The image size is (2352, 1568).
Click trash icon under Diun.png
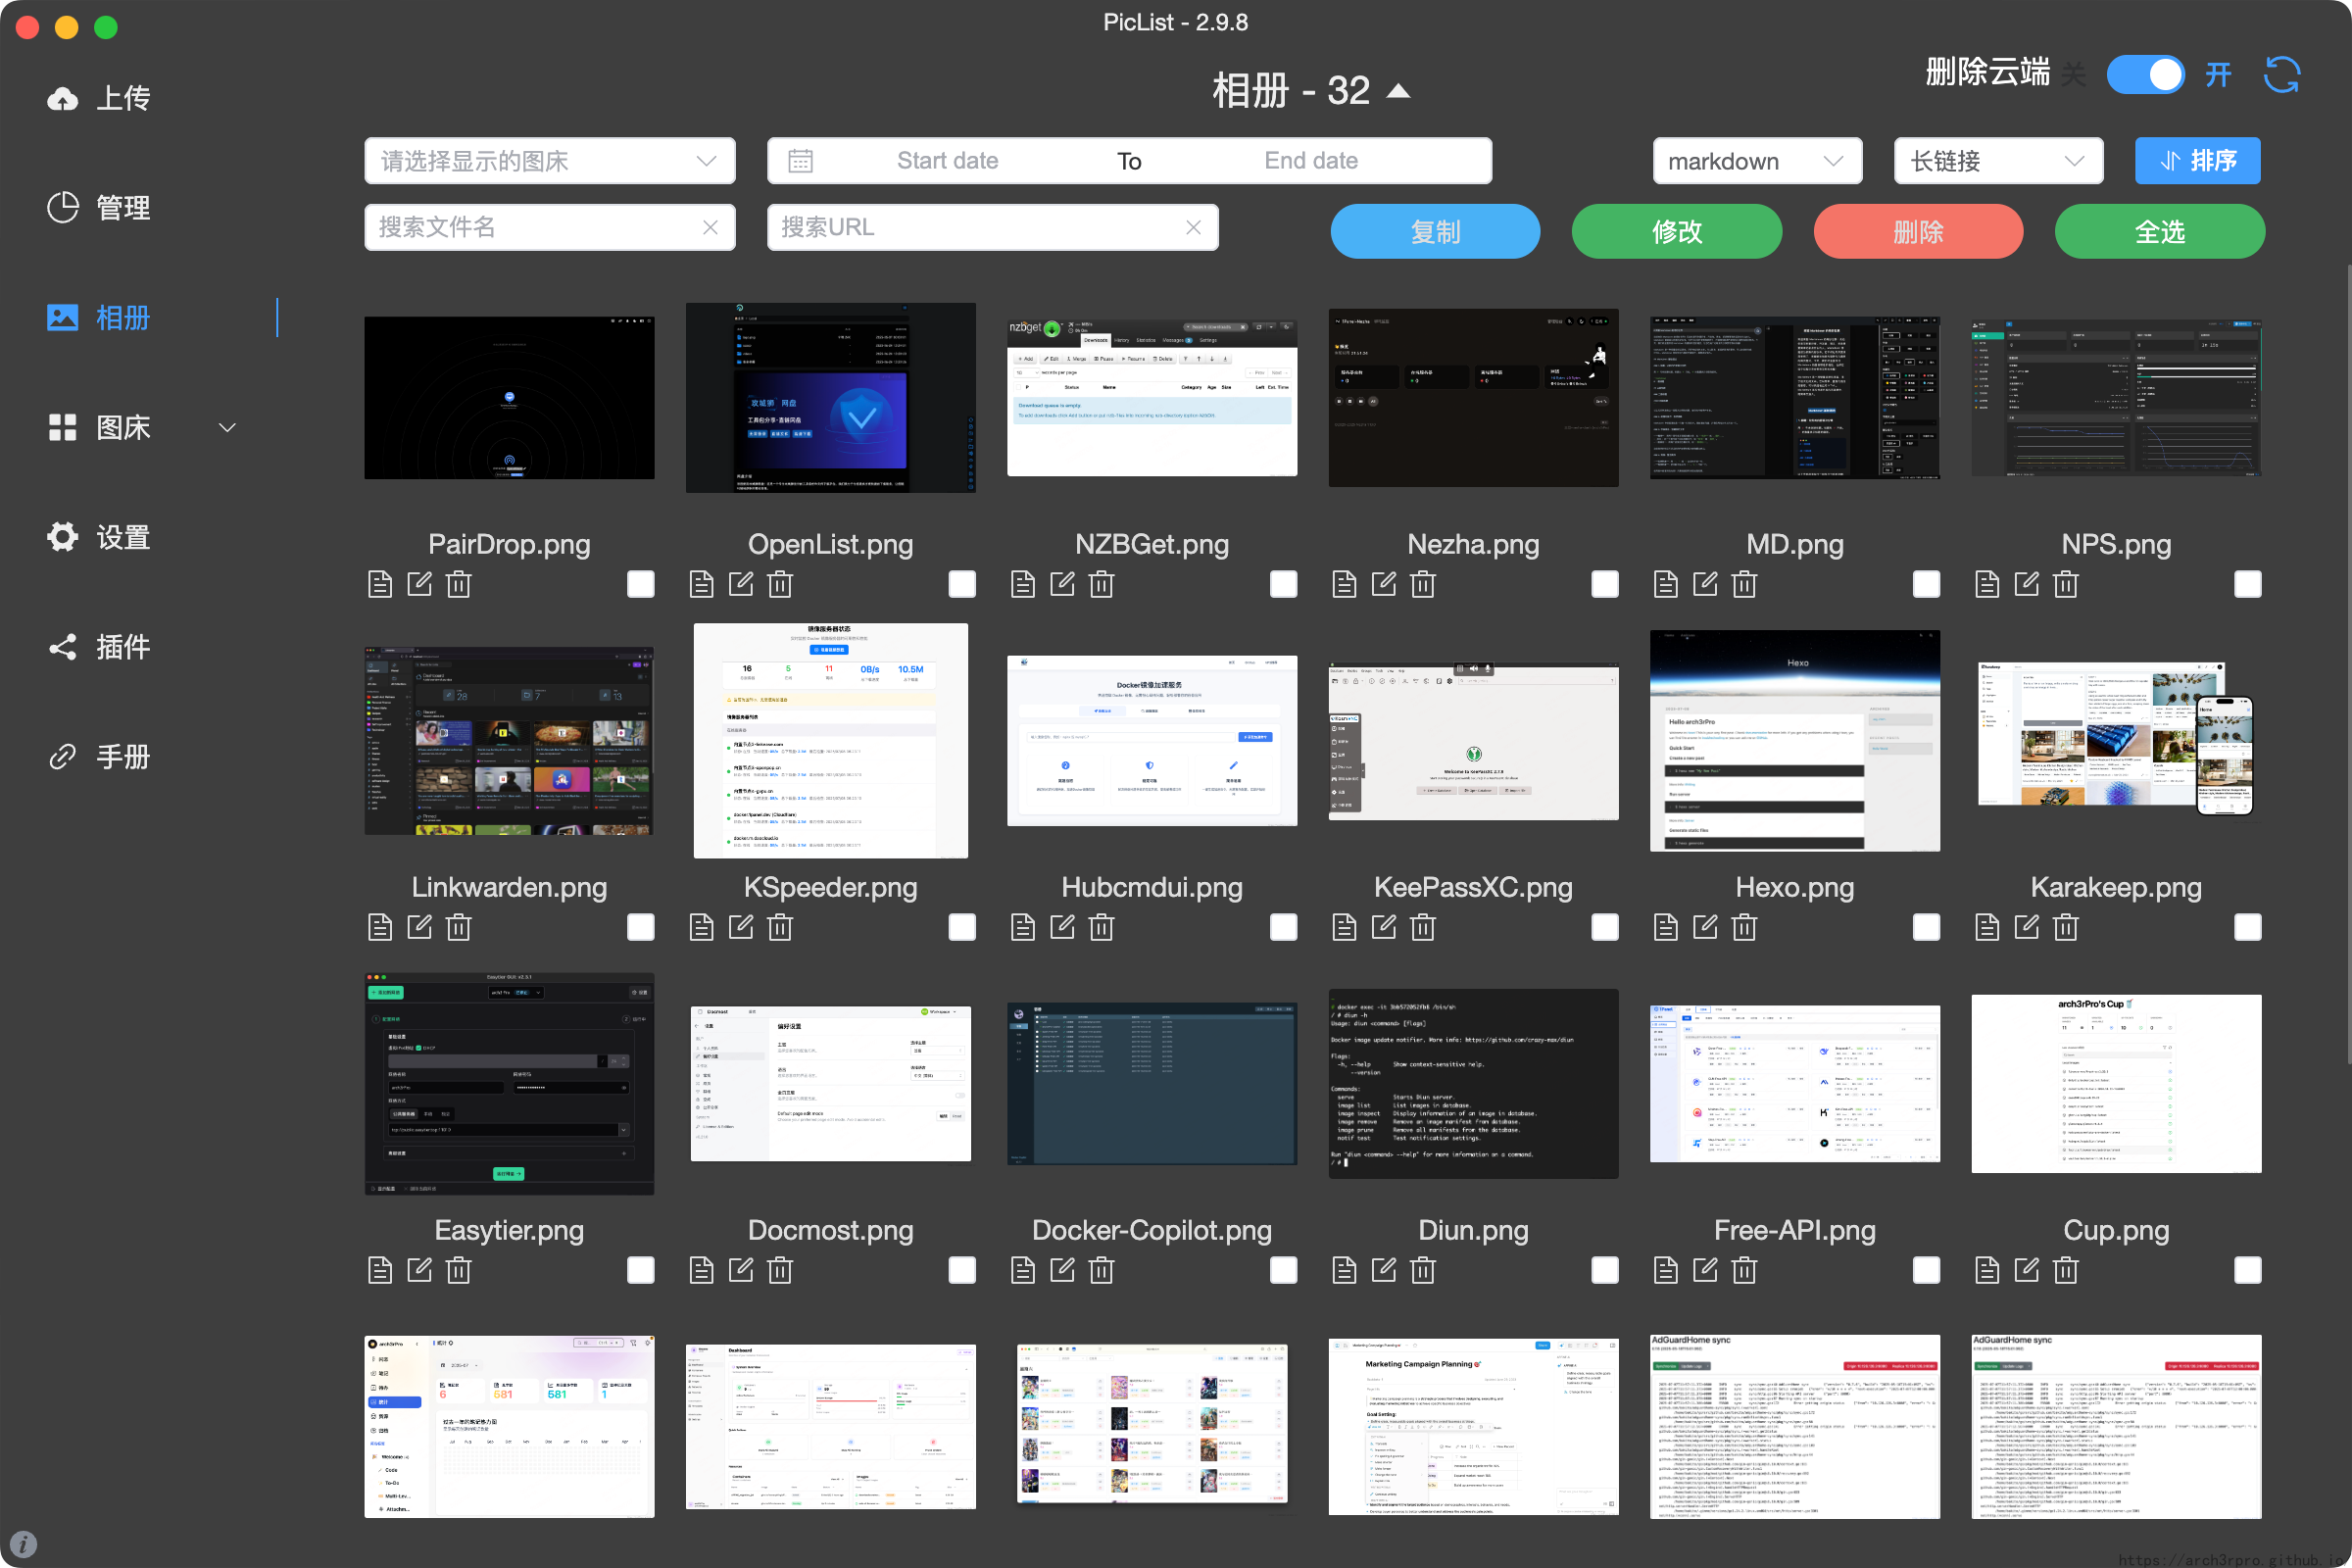[1423, 1270]
